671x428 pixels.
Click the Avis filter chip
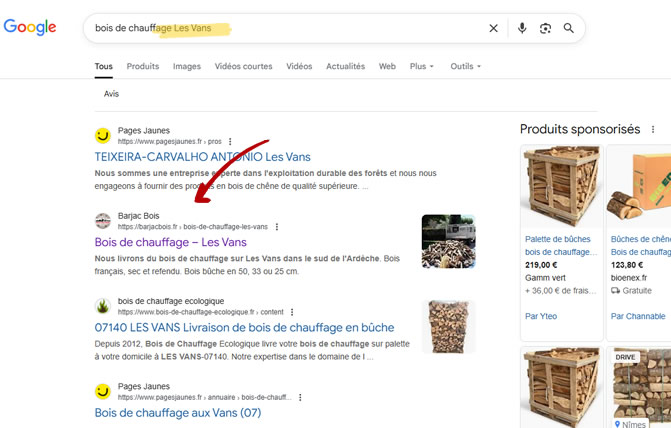(x=111, y=94)
